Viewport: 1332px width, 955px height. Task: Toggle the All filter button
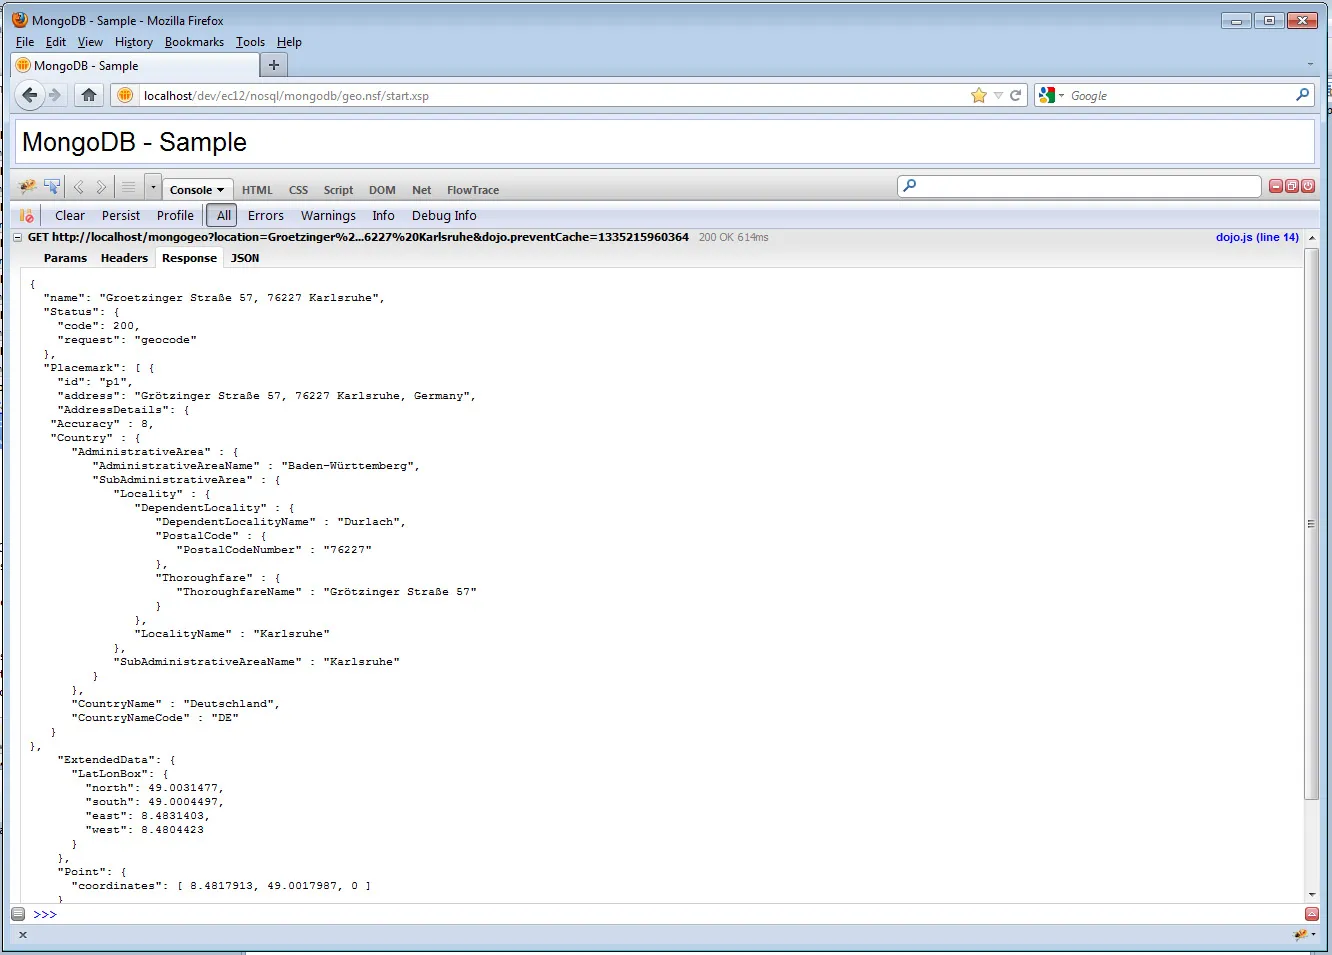(224, 216)
